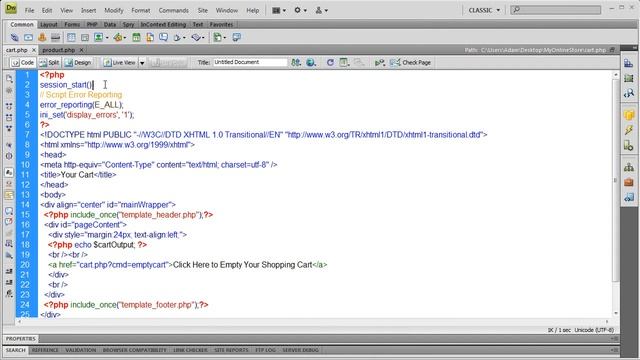Expand the PROPERTIES panel
The image size is (640, 360).
pos(20,339)
